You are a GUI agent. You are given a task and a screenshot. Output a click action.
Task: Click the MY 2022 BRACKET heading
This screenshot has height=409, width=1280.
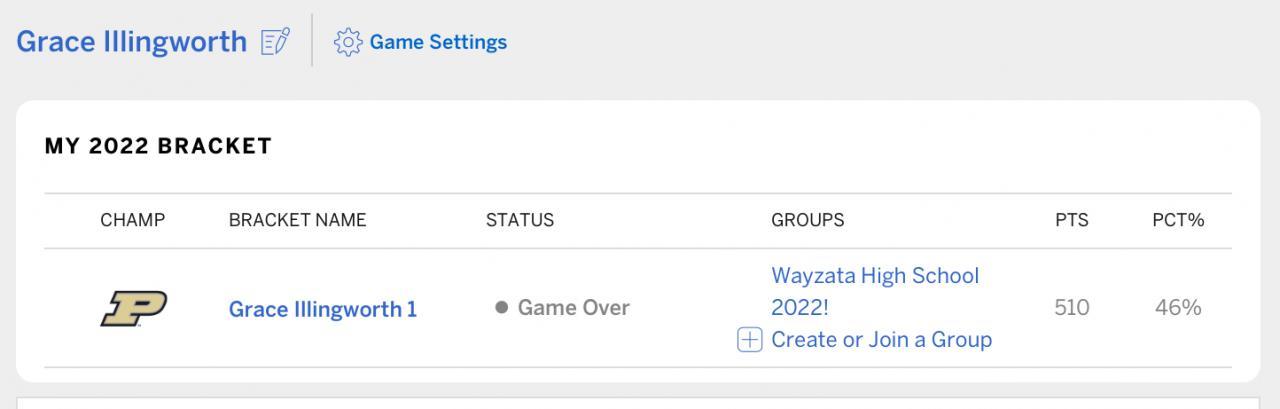coord(158,146)
